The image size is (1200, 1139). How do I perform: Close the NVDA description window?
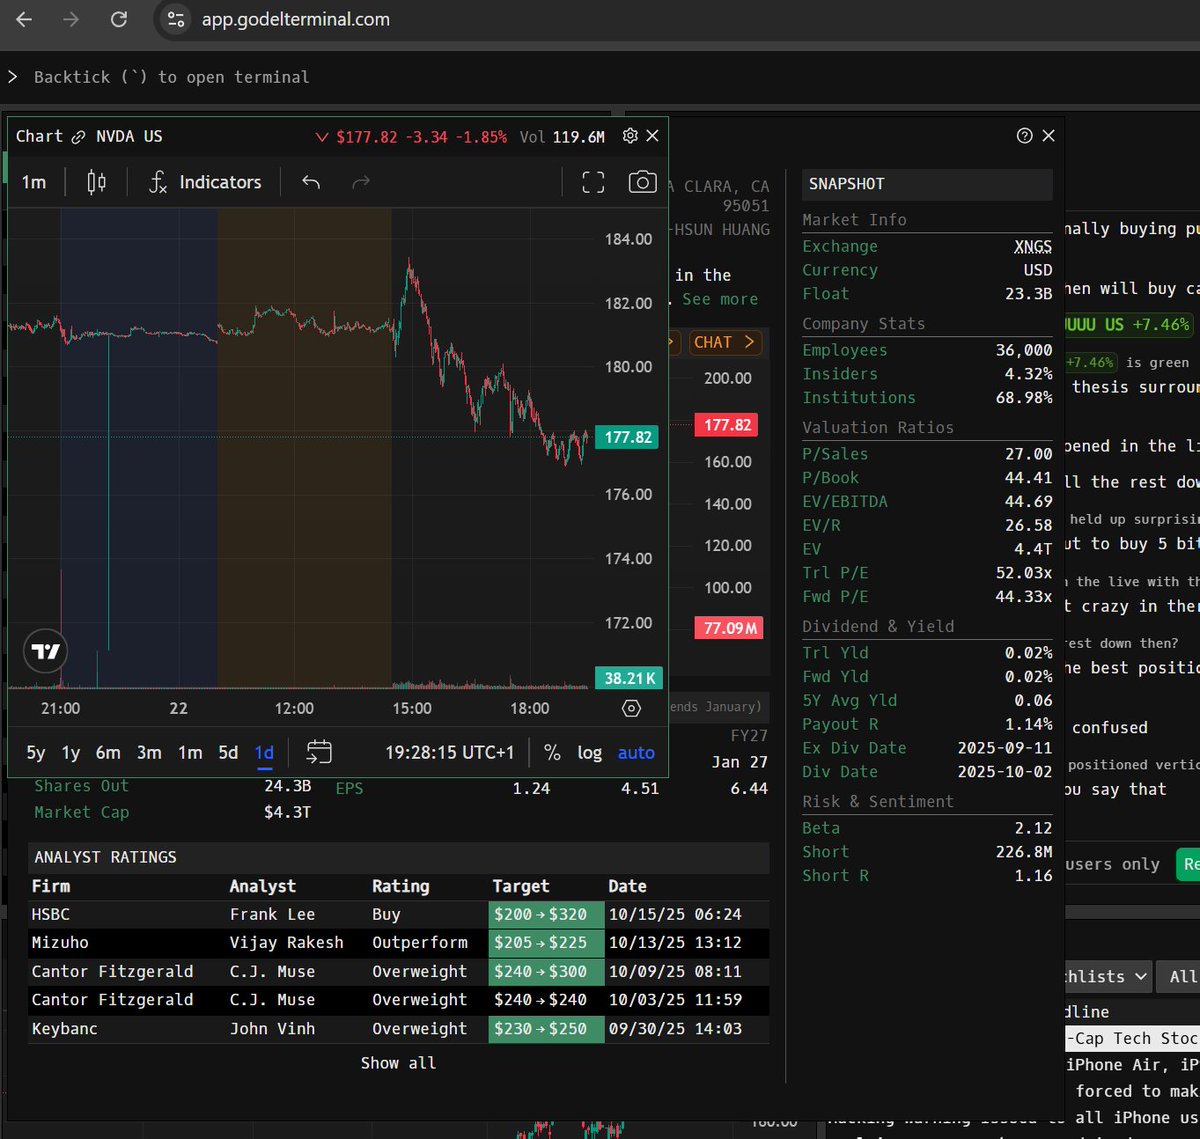(1048, 136)
